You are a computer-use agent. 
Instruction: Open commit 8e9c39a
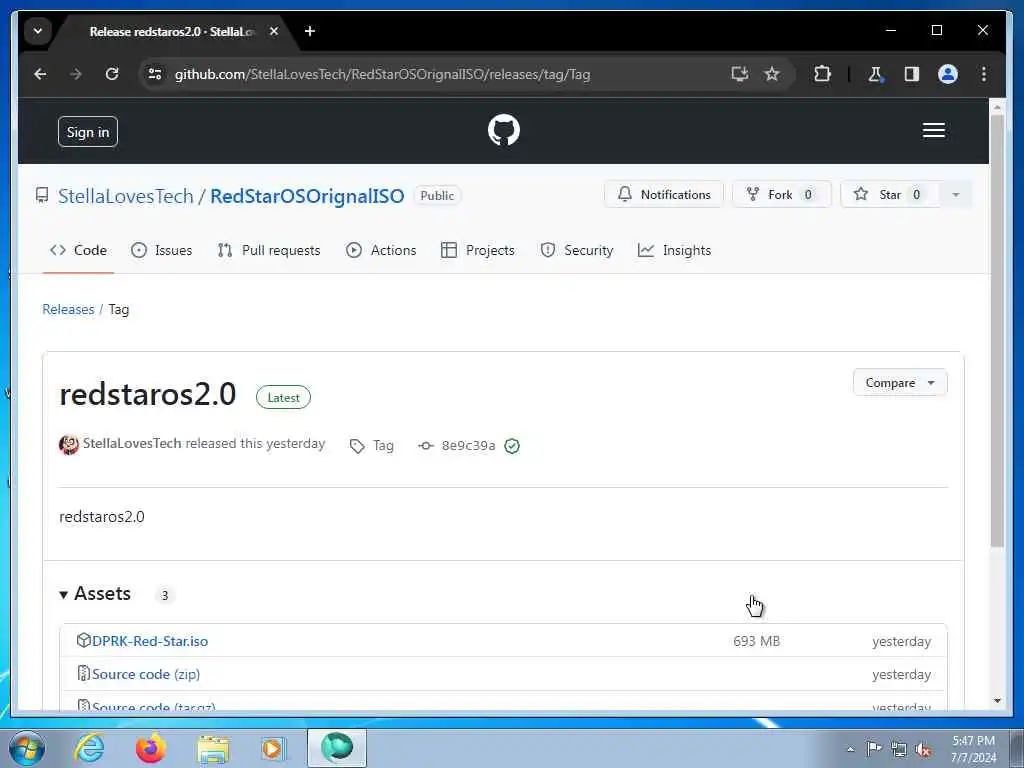(468, 445)
